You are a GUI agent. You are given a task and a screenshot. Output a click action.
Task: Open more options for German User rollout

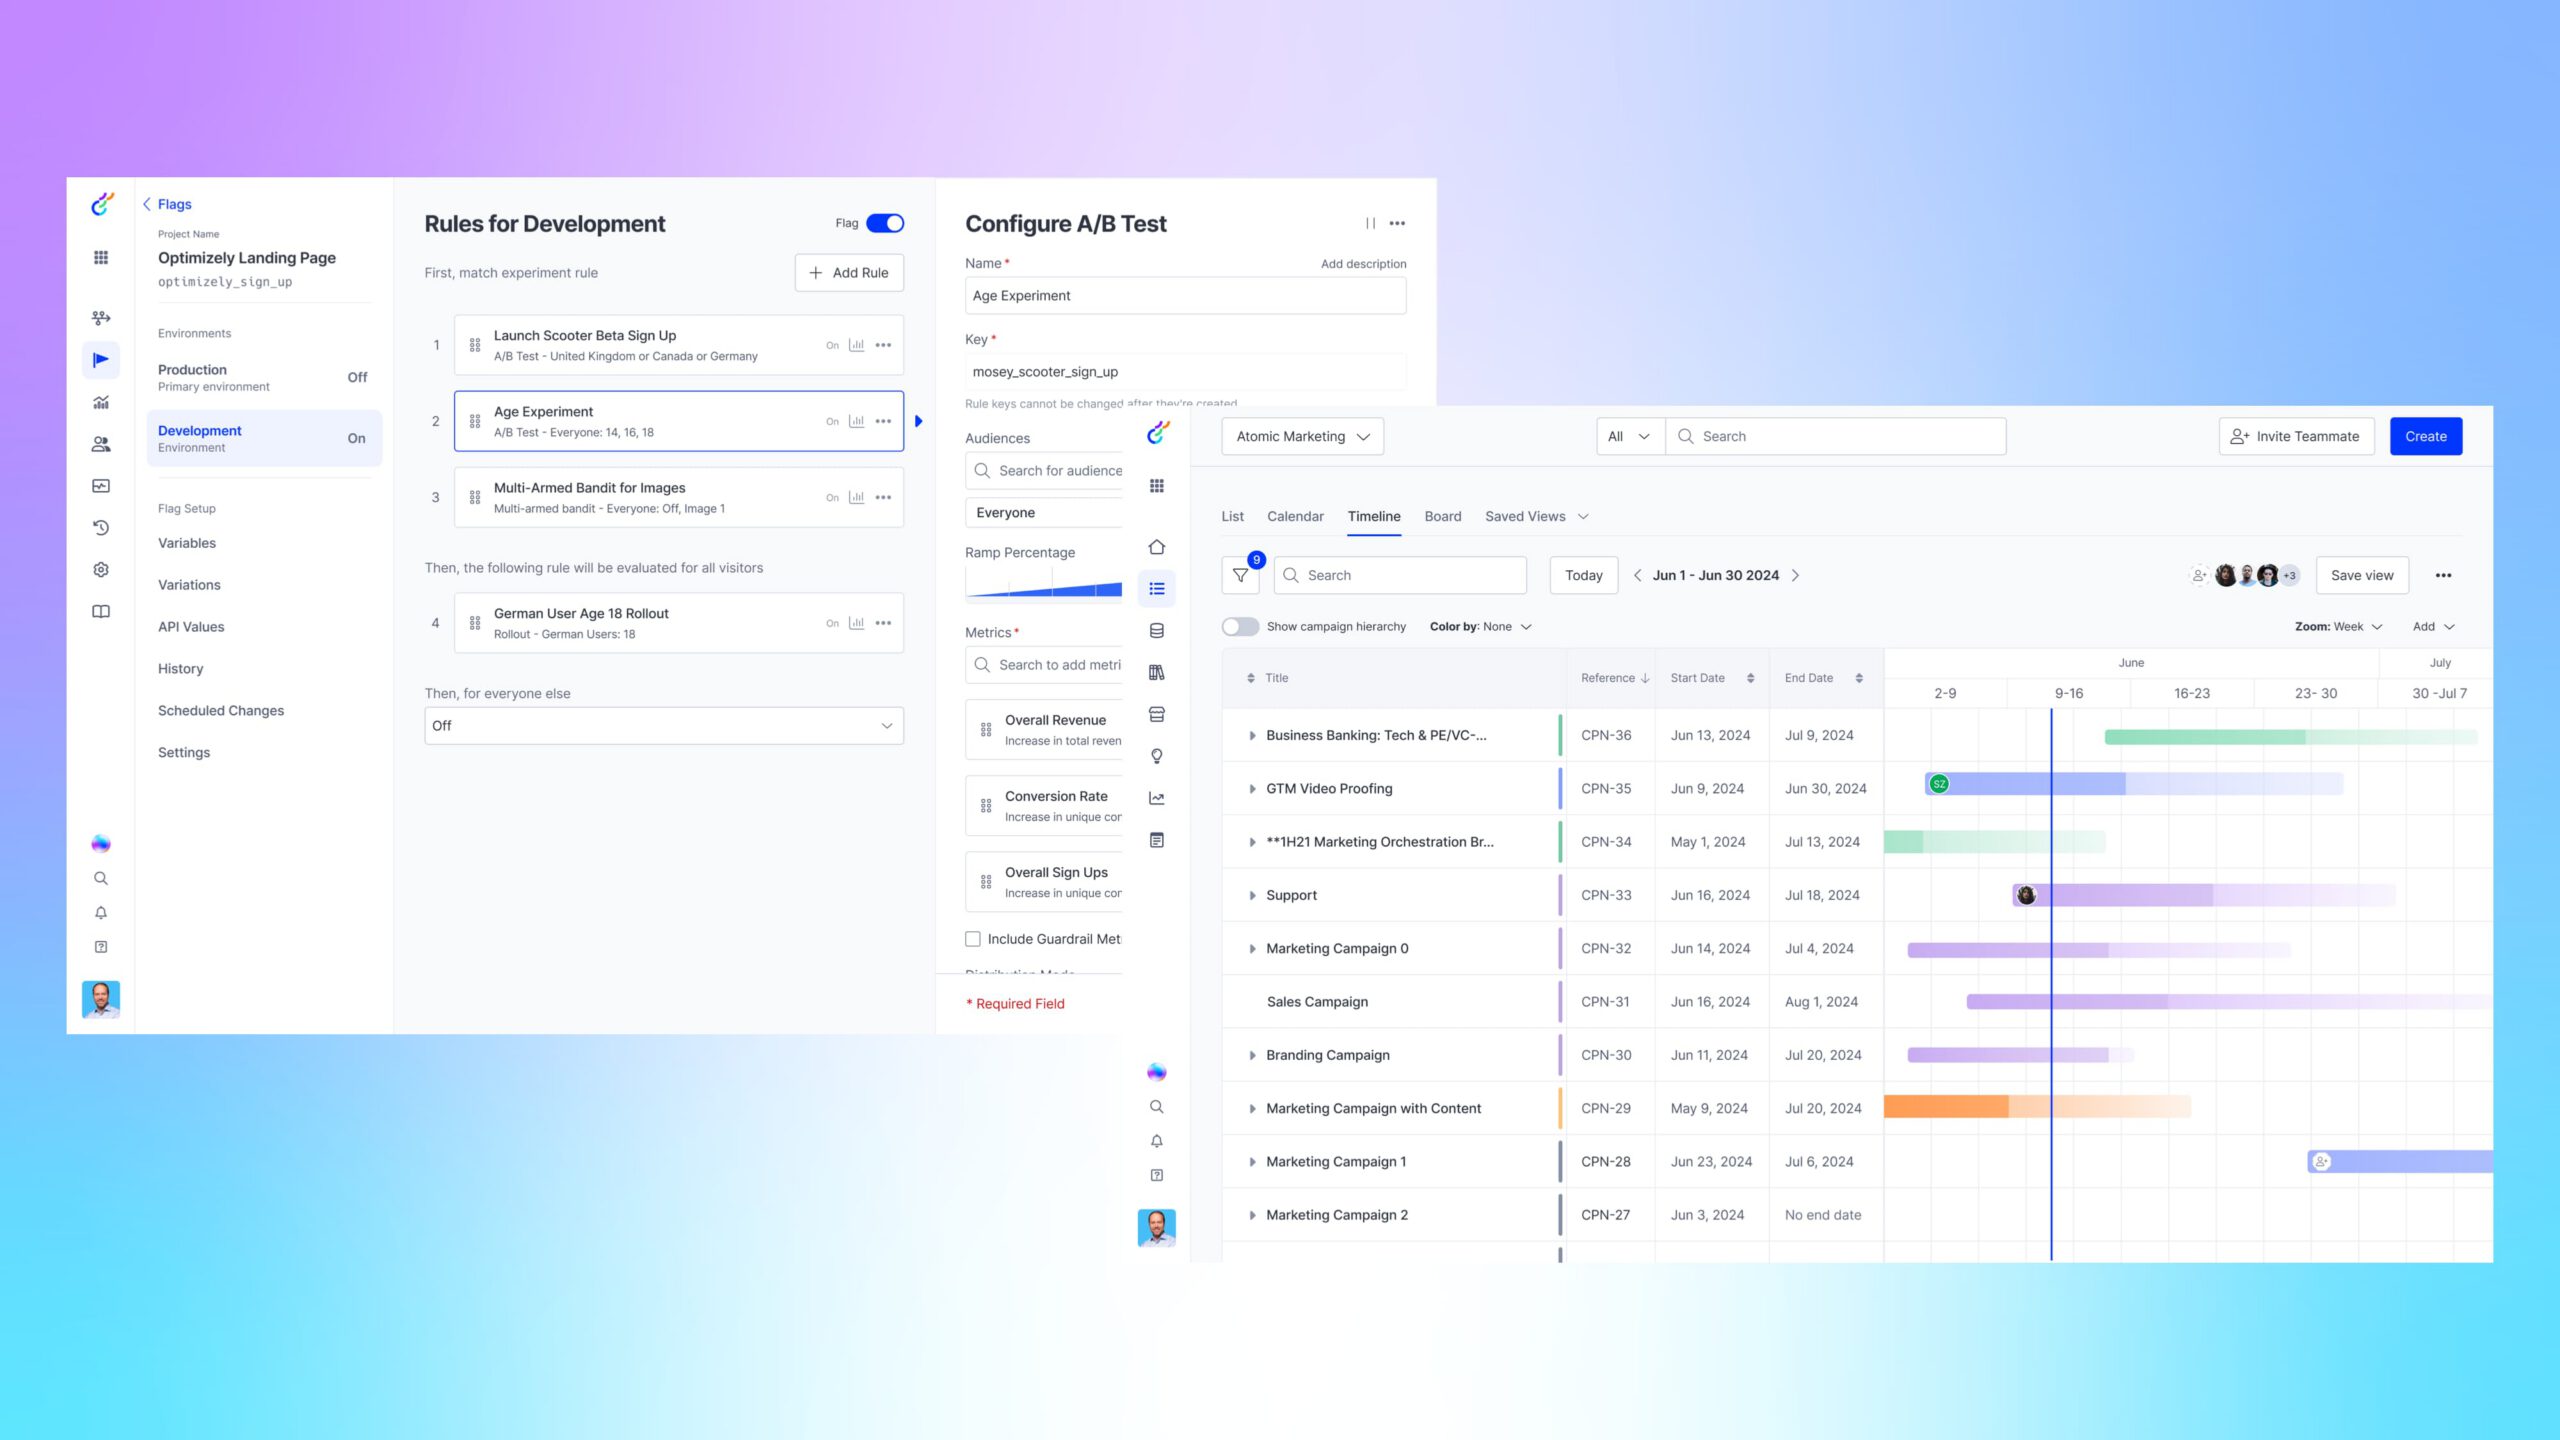coord(883,623)
